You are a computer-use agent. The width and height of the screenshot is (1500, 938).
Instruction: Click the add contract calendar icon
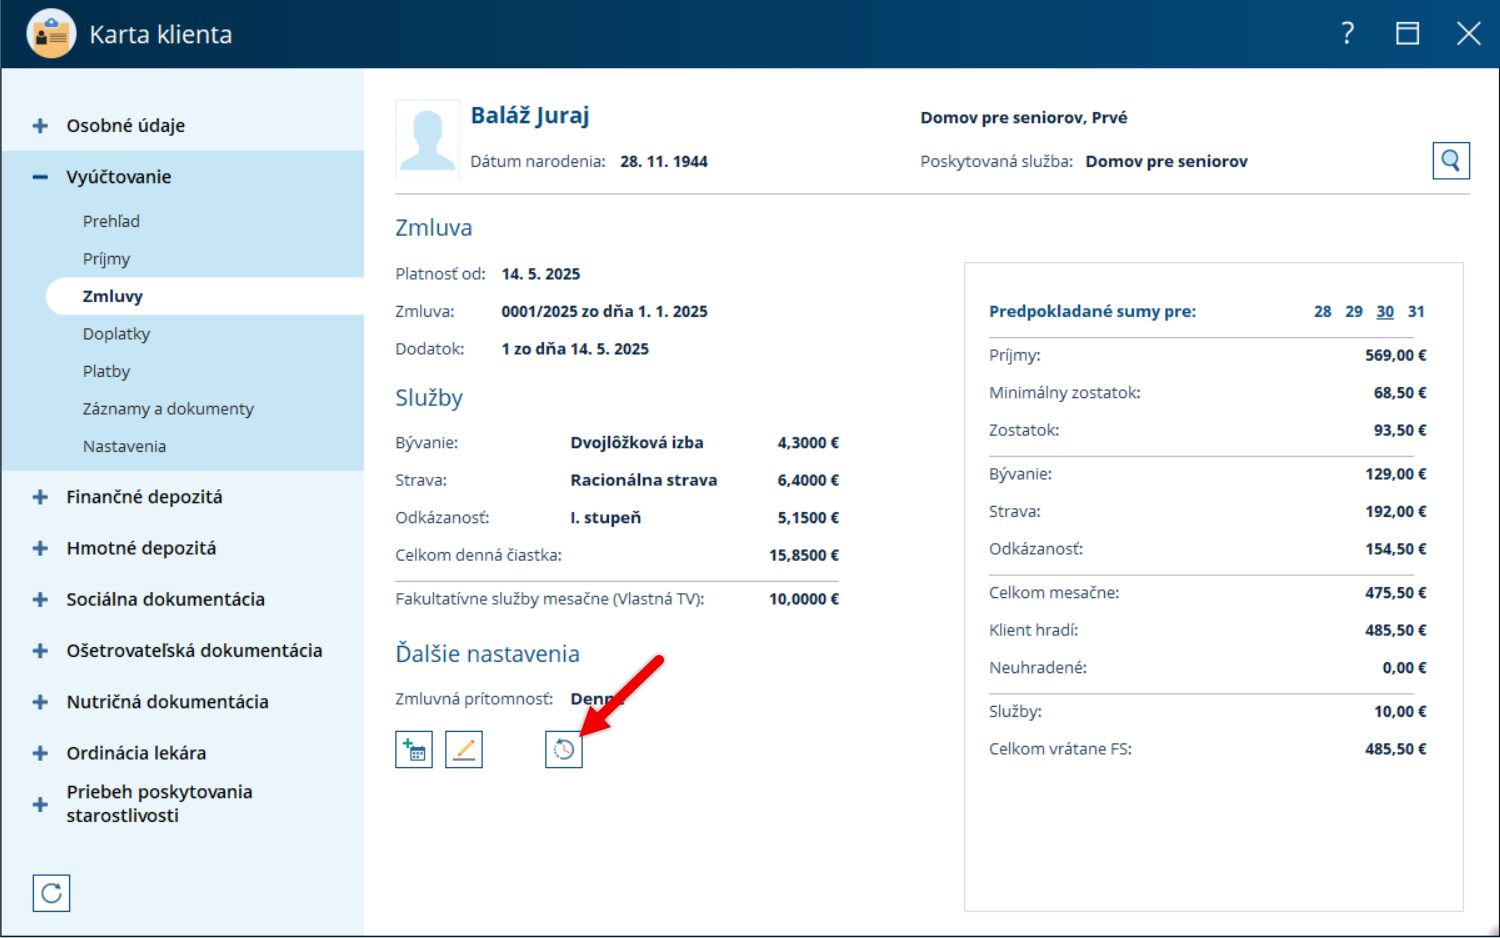(x=414, y=749)
